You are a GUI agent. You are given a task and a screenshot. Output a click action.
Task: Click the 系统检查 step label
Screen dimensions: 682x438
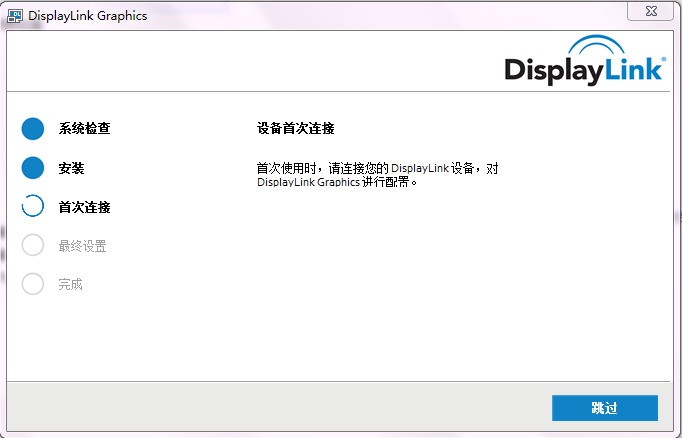coord(84,128)
